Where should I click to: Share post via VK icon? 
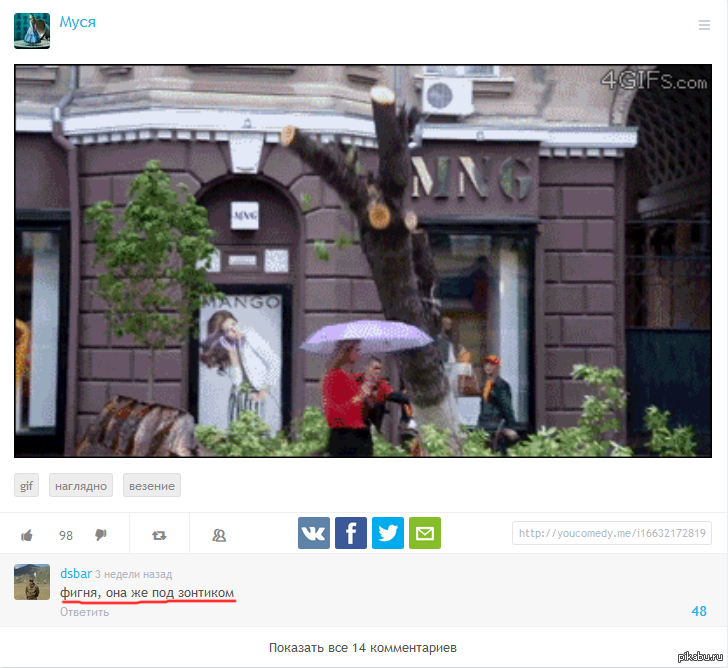coord(314,533)
